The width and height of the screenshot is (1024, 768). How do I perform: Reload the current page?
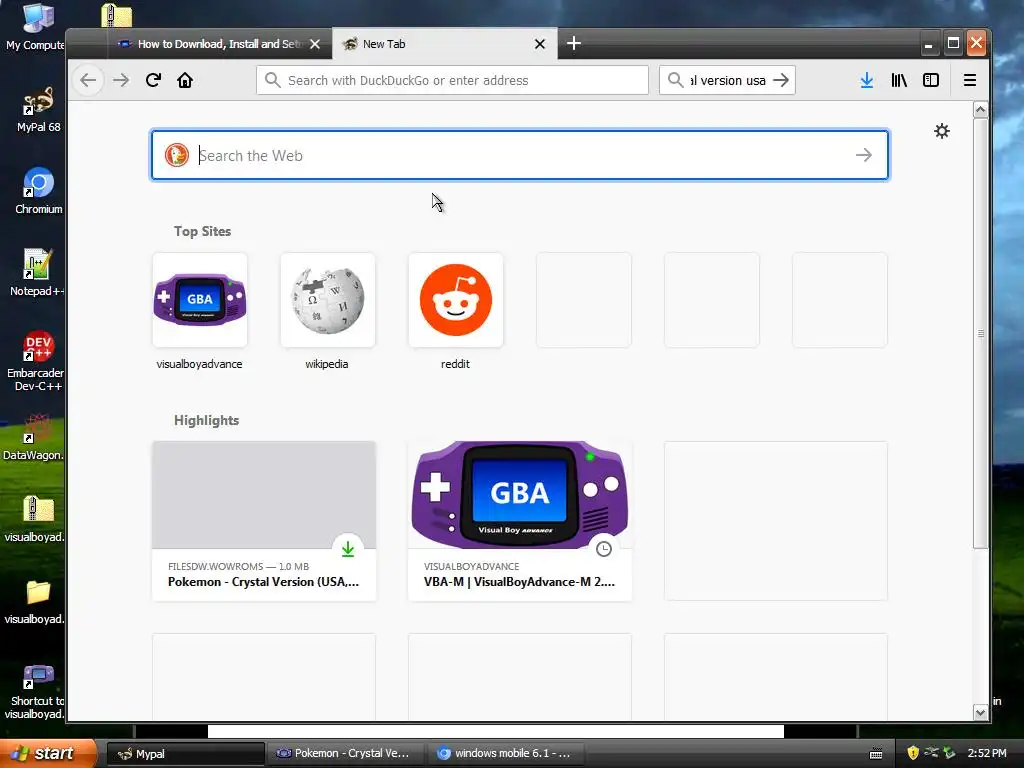(x=153, y=80)
